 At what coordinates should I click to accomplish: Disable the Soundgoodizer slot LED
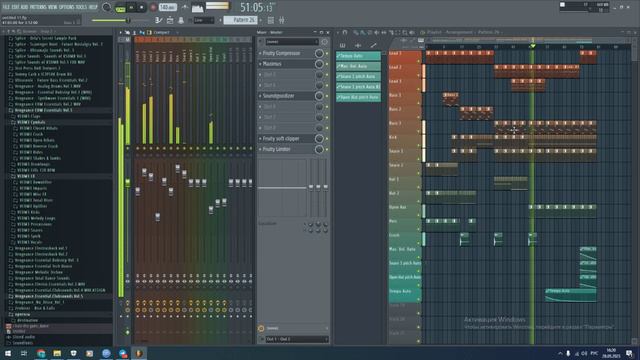coord(327,96)
